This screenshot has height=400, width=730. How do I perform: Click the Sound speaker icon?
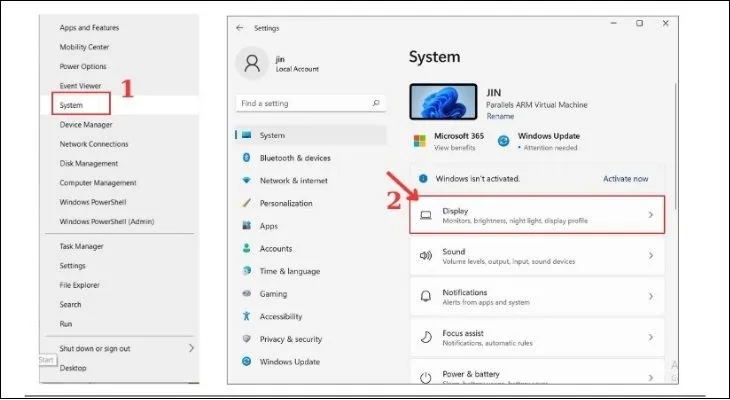click(x=426, y=256)
